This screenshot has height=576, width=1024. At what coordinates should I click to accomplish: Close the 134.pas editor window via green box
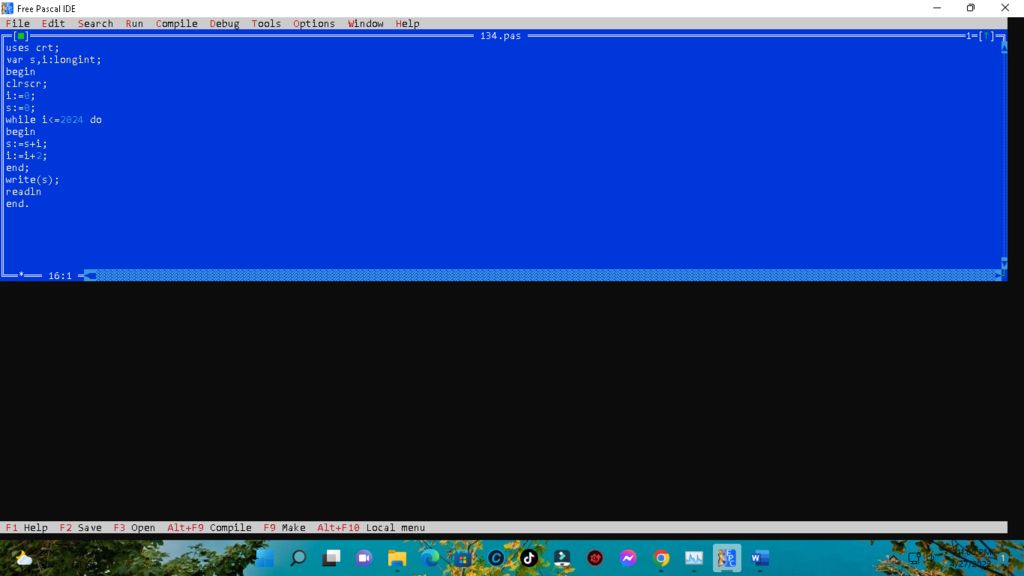point(21,36)
